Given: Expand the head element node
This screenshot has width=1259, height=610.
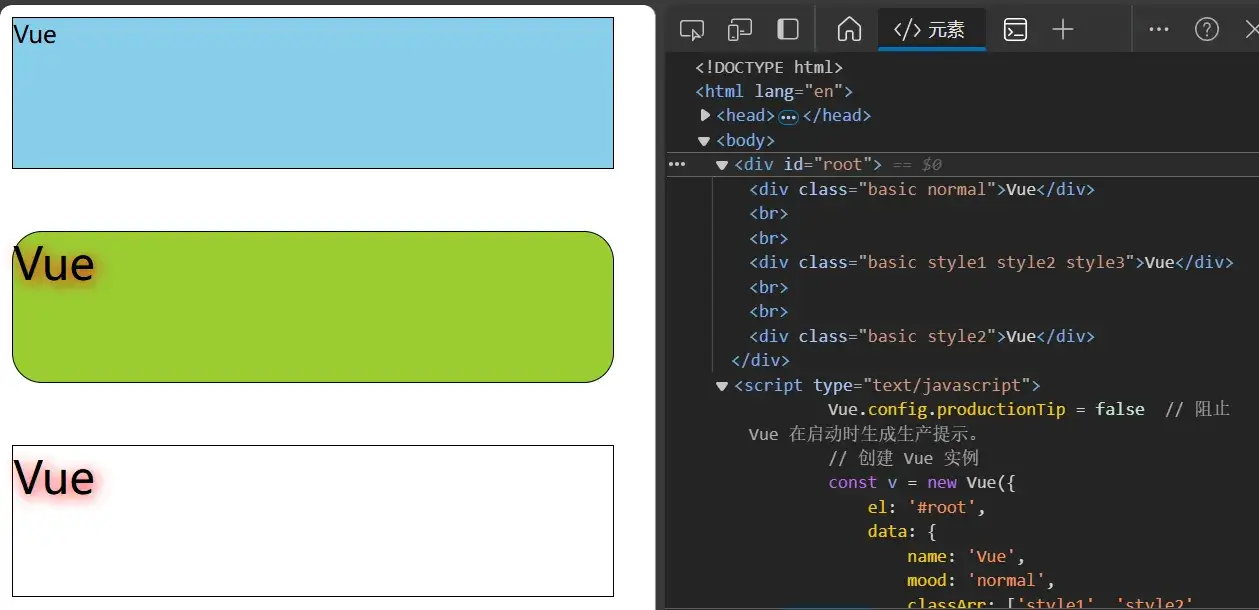Looking at the screenshot, I should [x=706, y=115].
